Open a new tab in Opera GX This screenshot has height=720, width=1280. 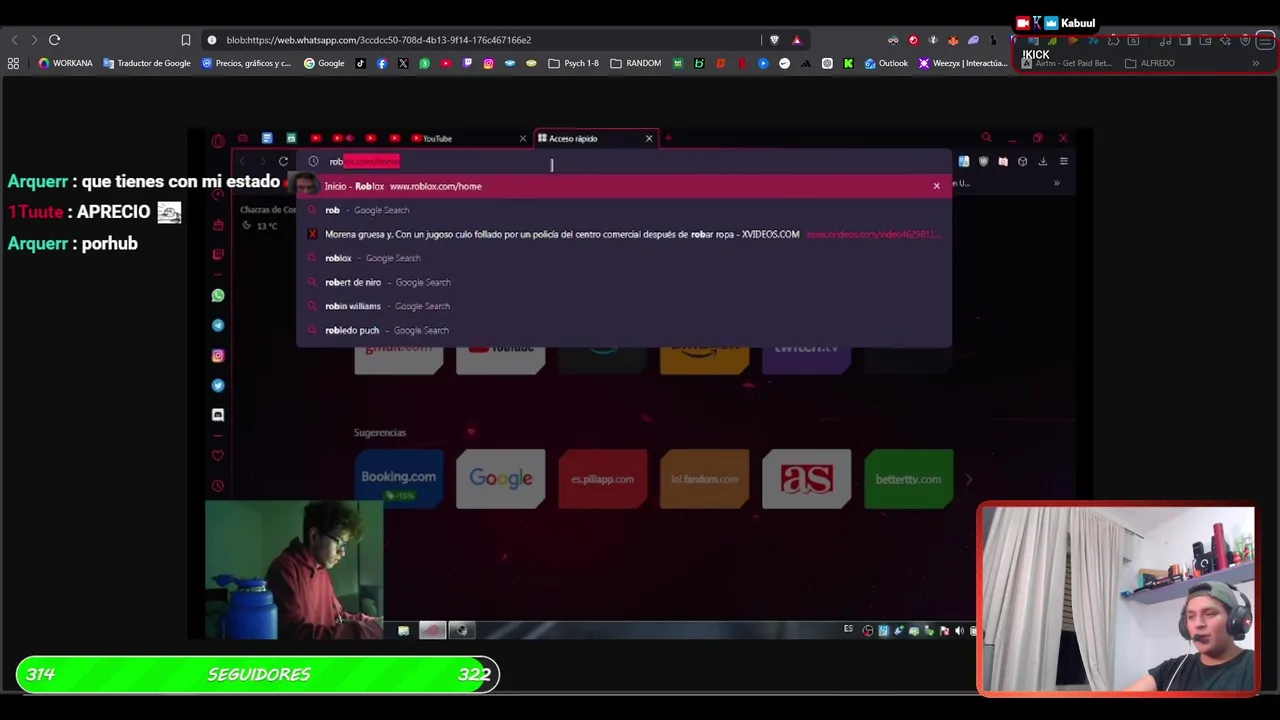[x=668, y=138]
